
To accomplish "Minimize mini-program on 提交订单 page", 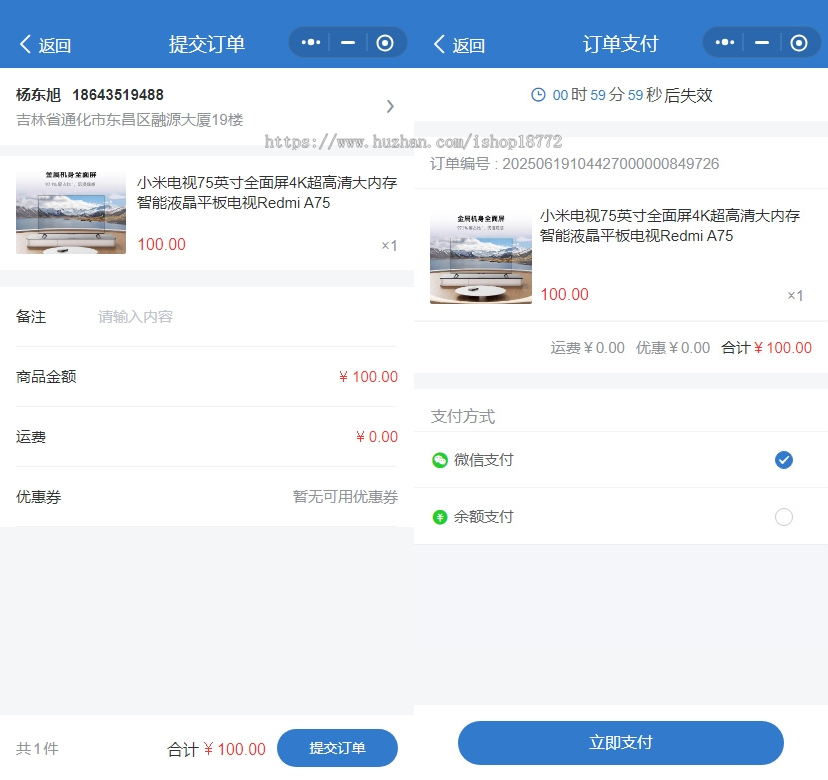I will [x=348, y=42].
